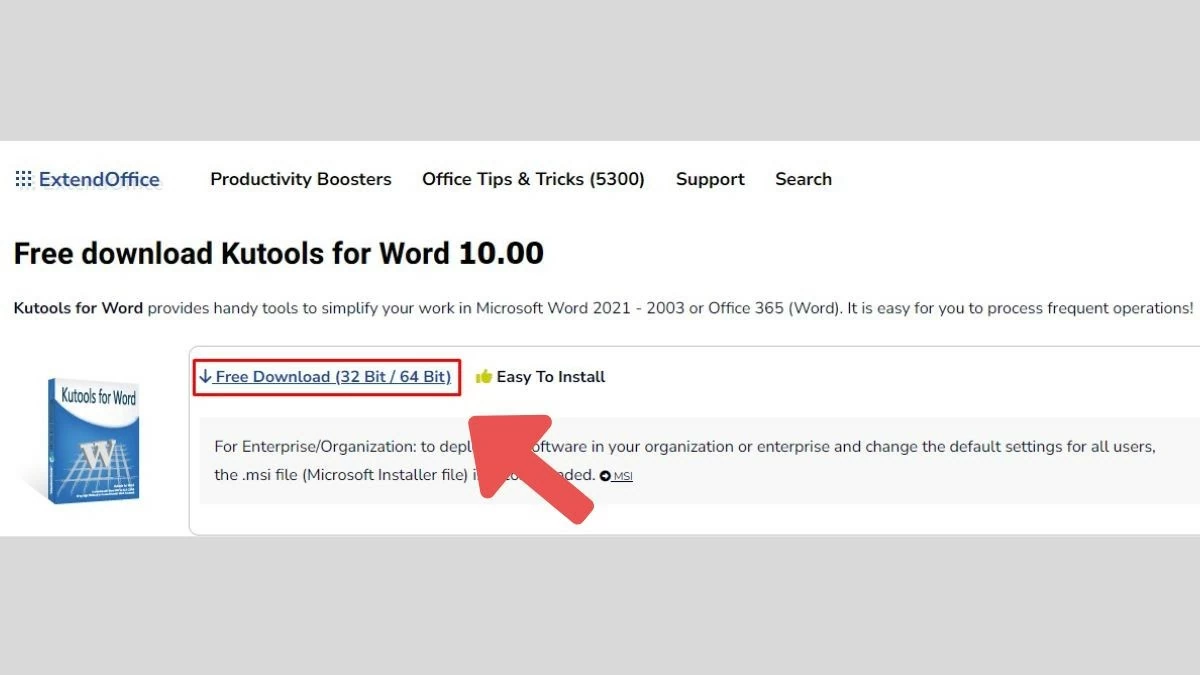Click the W logo on the product box
The image size is (1200, 675).
pyautogui.click(x=97, y=454)
